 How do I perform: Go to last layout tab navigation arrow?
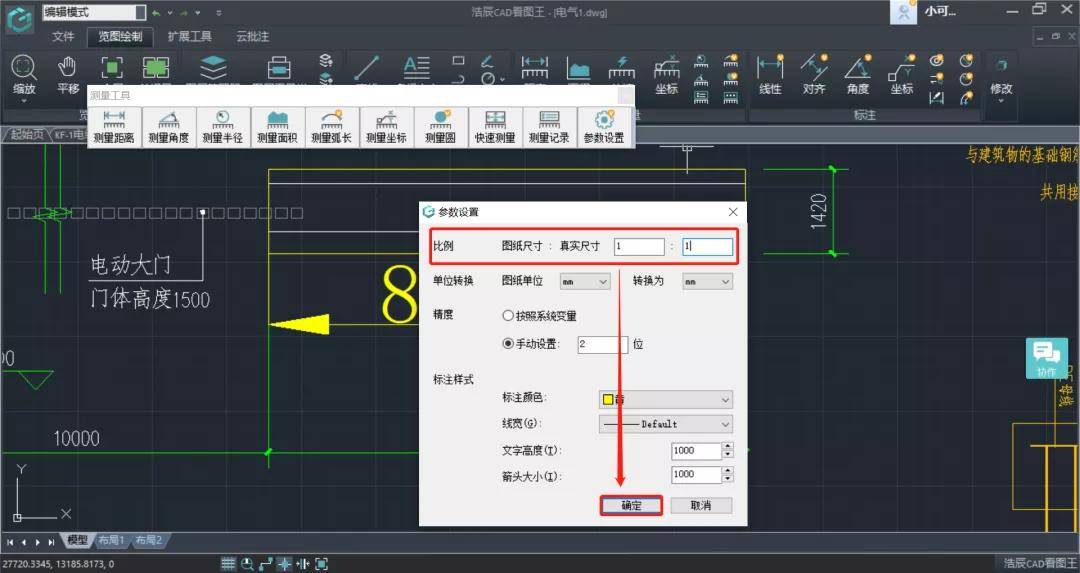coord(50,543)
